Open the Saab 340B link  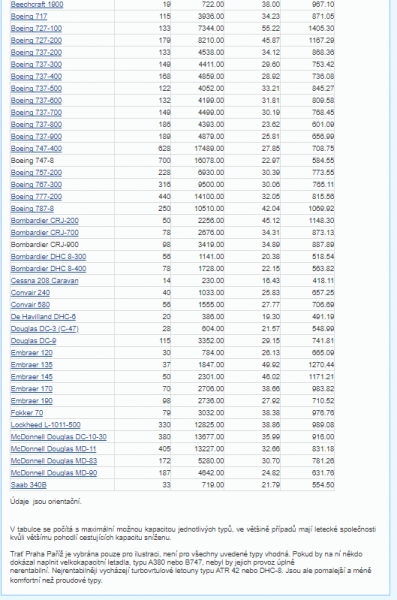click(28, 485)
